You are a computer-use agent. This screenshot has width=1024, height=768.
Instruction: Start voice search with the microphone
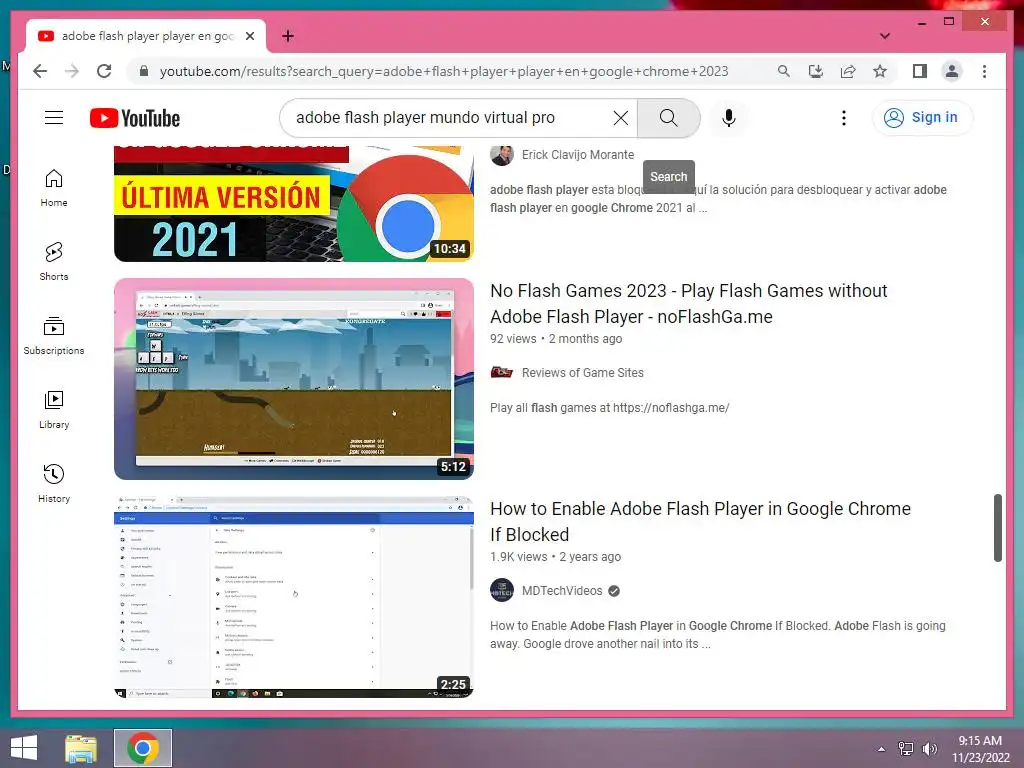click(x=729, y=118)
